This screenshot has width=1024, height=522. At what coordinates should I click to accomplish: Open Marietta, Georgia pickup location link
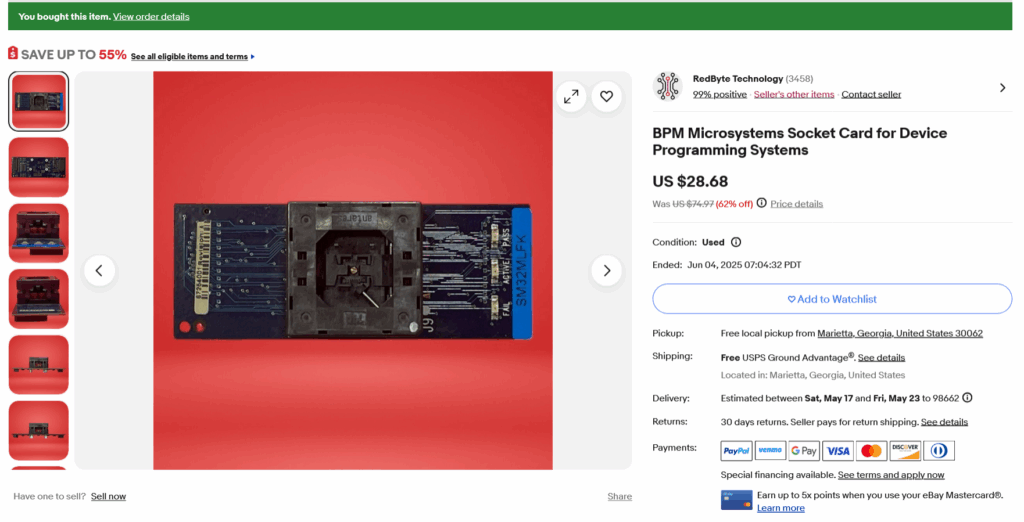coord(900,333)
